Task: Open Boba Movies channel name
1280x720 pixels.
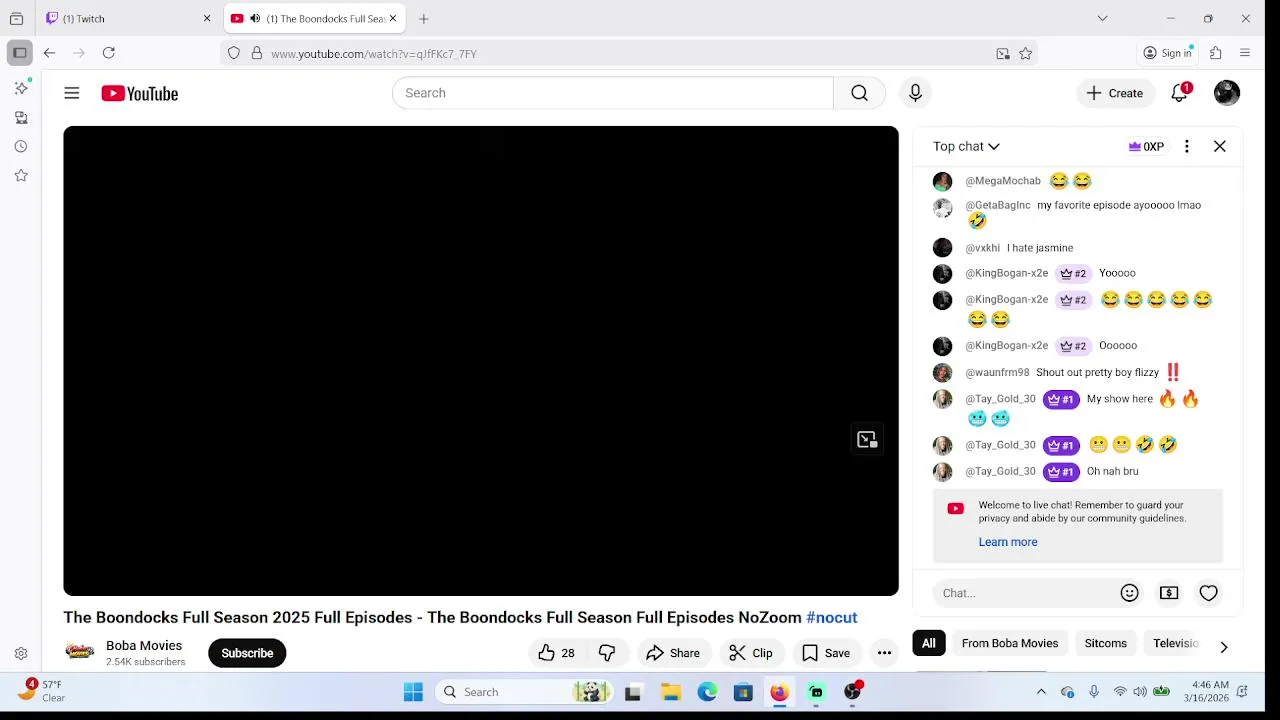Action: [x=144, y=645]
